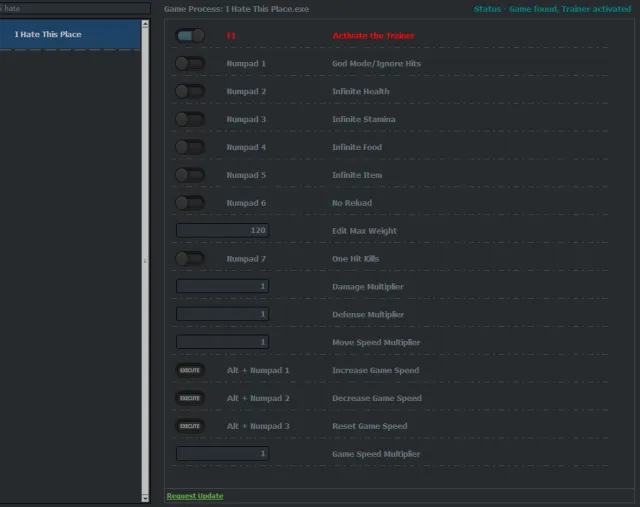Click Execute button for Increase Game Speed

(190, 370)
